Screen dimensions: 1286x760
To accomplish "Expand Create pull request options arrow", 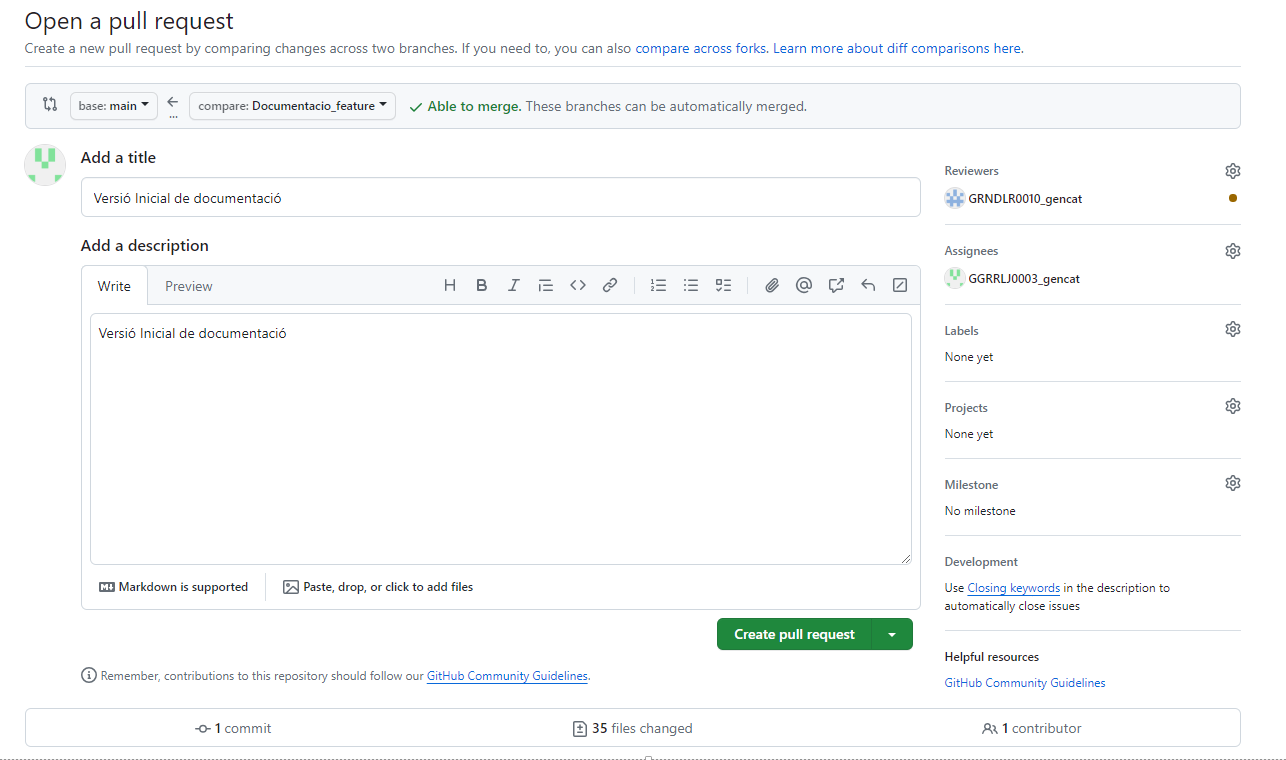I will click(x=892, y=634).
